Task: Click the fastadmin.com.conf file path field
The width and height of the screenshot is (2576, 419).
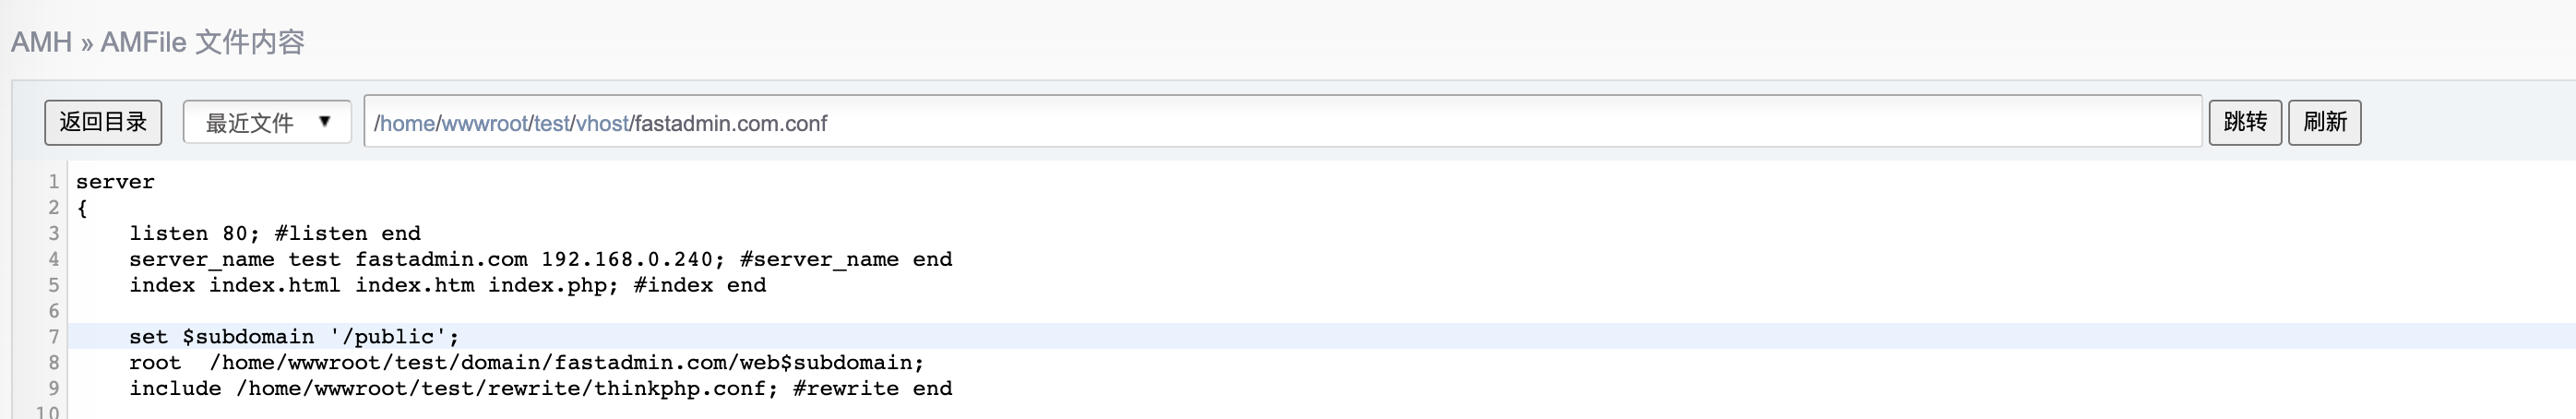Action: click(1283, 122)
